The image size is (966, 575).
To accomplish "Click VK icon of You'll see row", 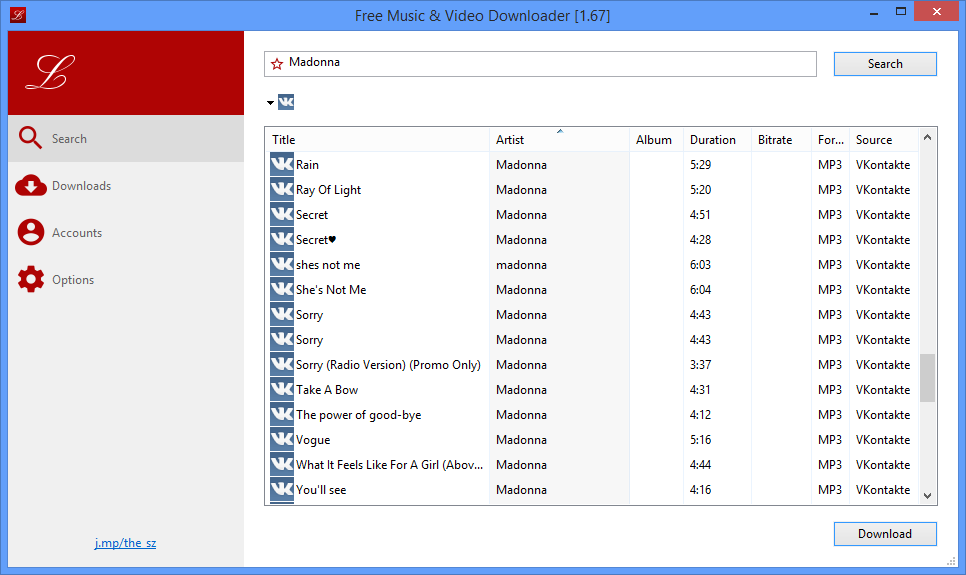I will point(282,489).
